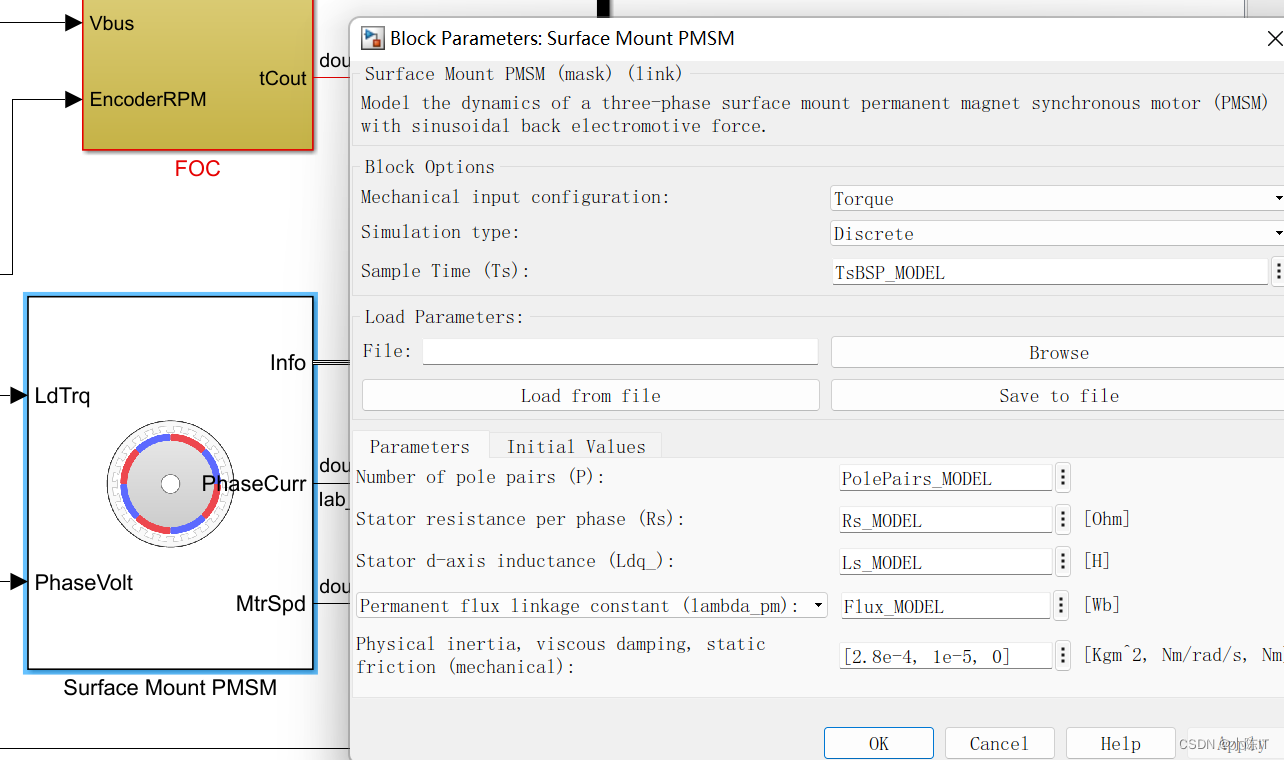This screenshot has width=1284, height=760.
Task: Open options menu beside Rs_MODEL field
Action: (1063, 520)
